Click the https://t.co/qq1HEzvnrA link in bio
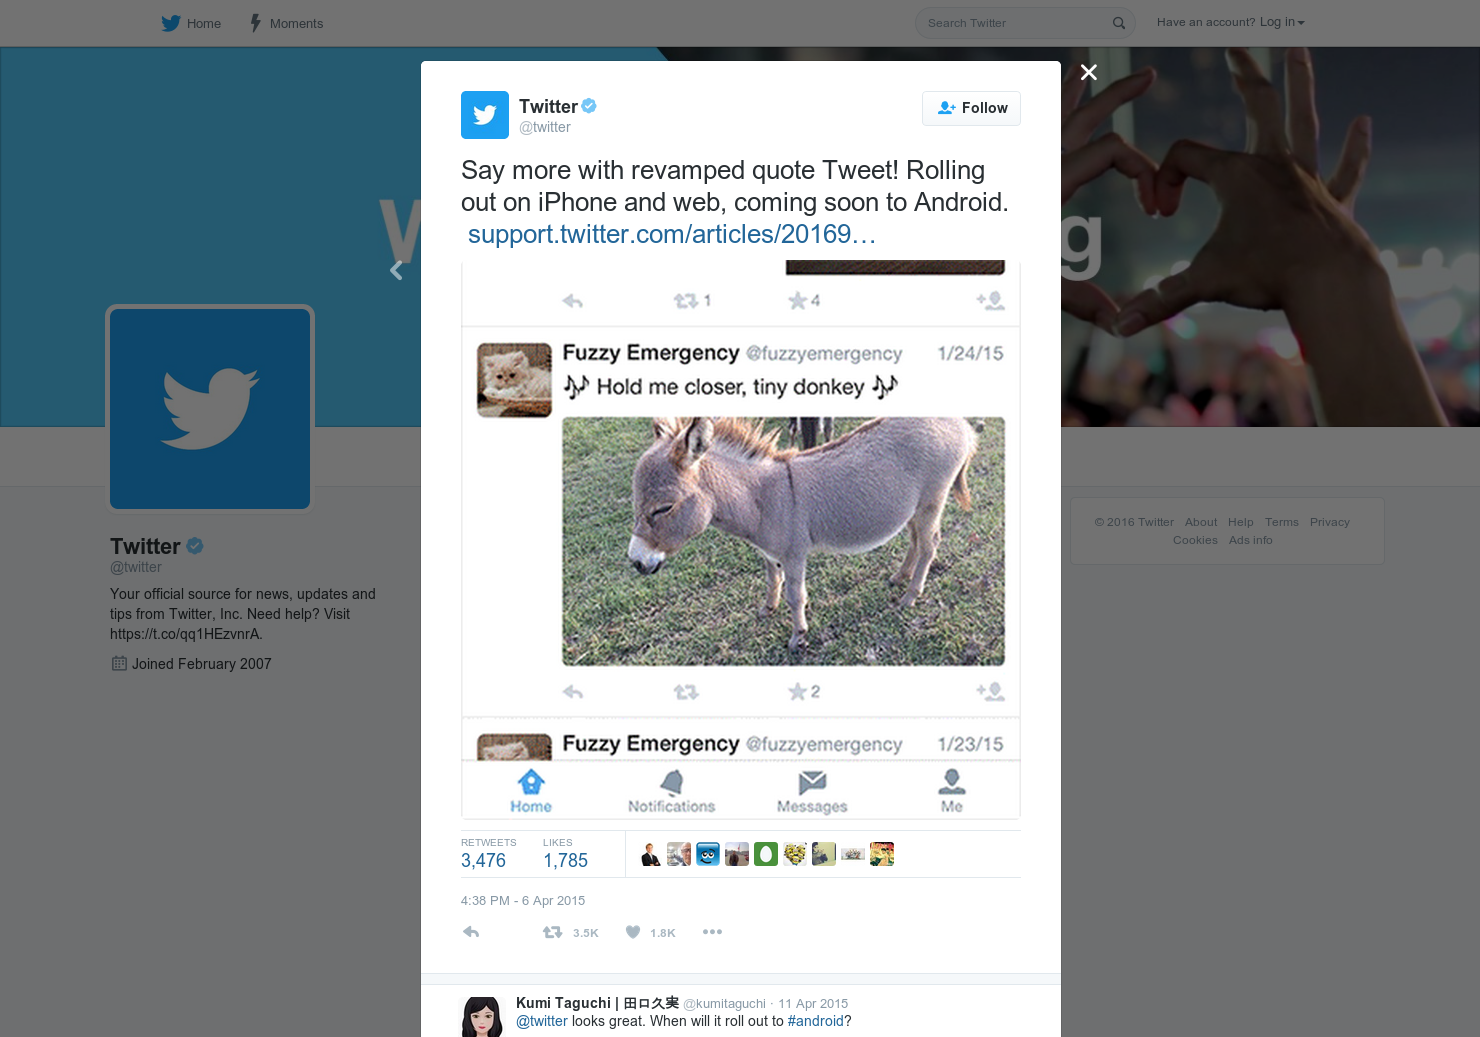 (184, 634)
